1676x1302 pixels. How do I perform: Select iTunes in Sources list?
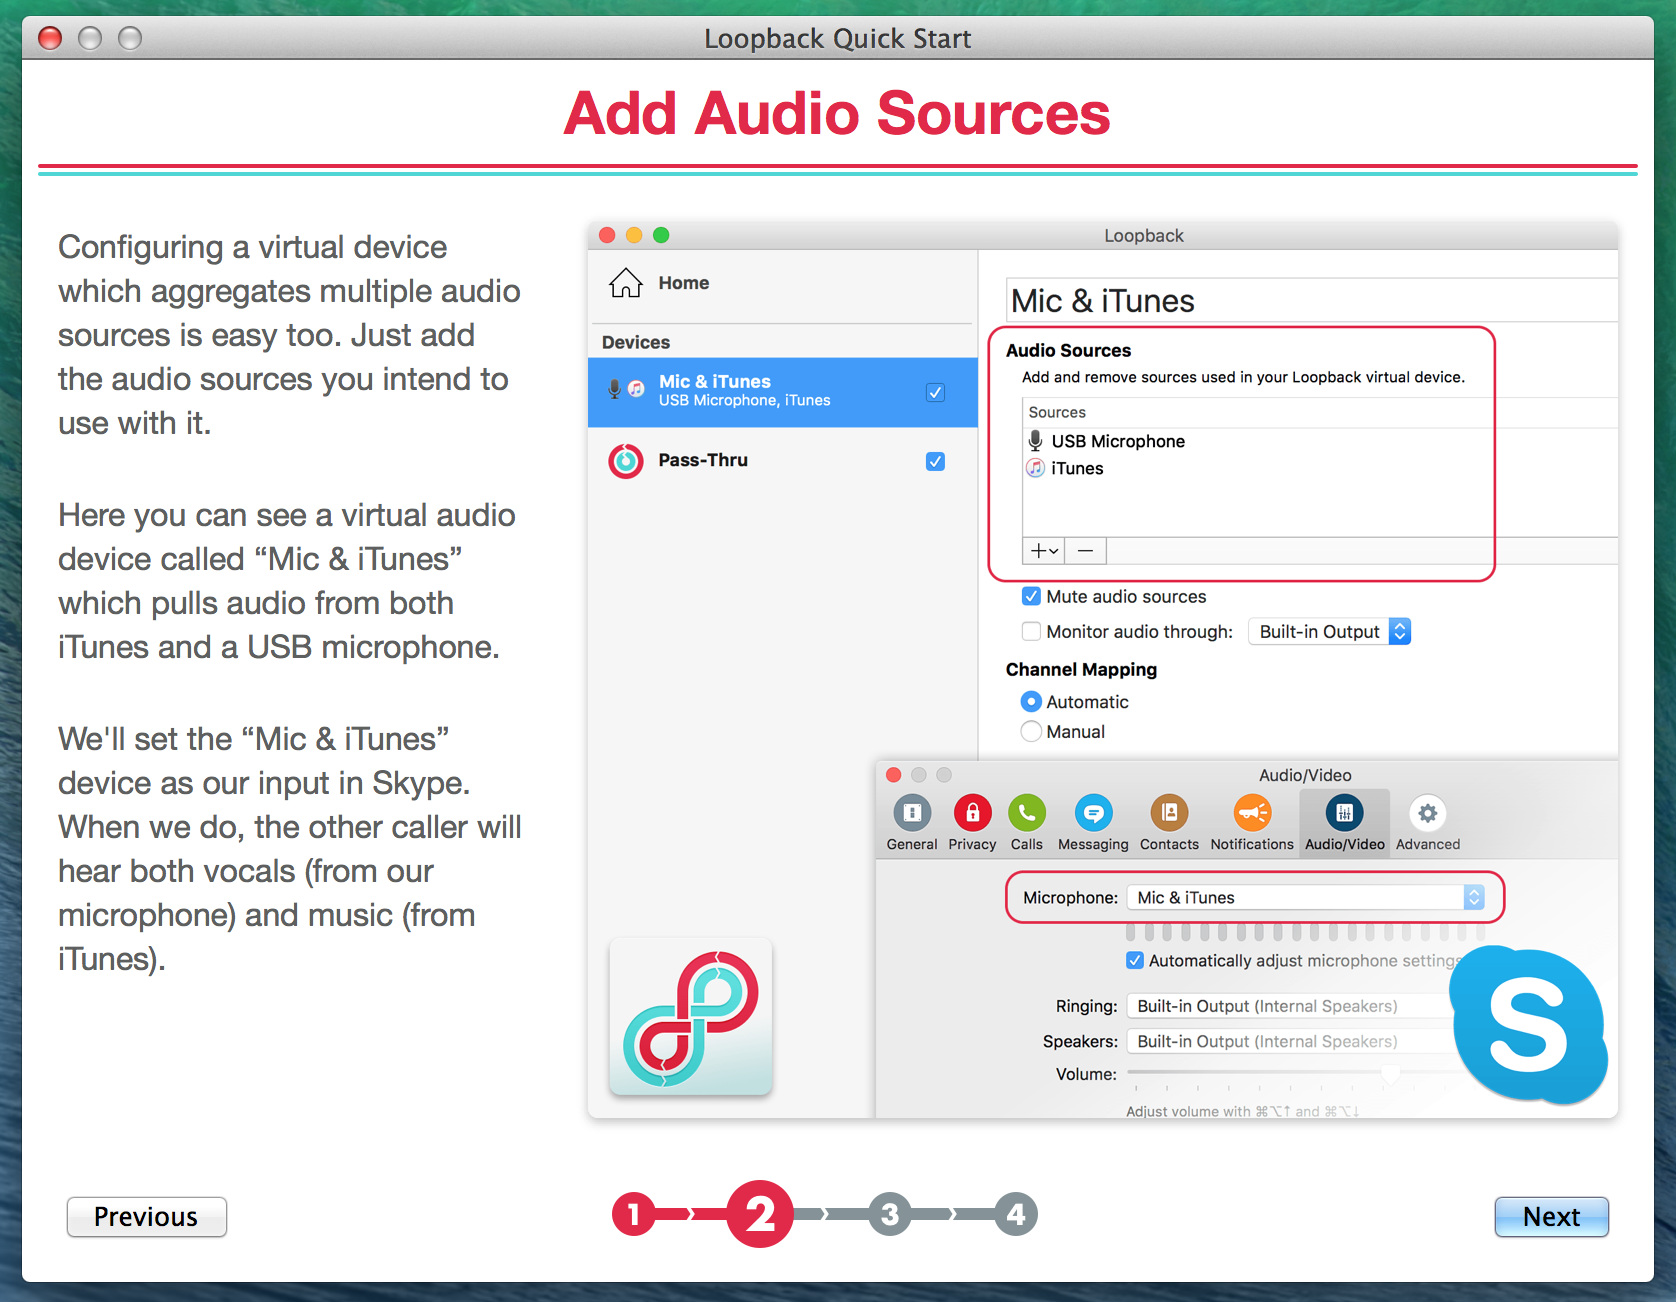click(x=1077, y=468)
